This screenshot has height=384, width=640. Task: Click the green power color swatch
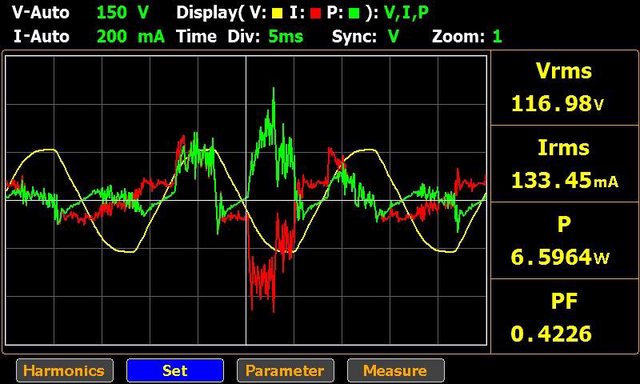point(354,13)
